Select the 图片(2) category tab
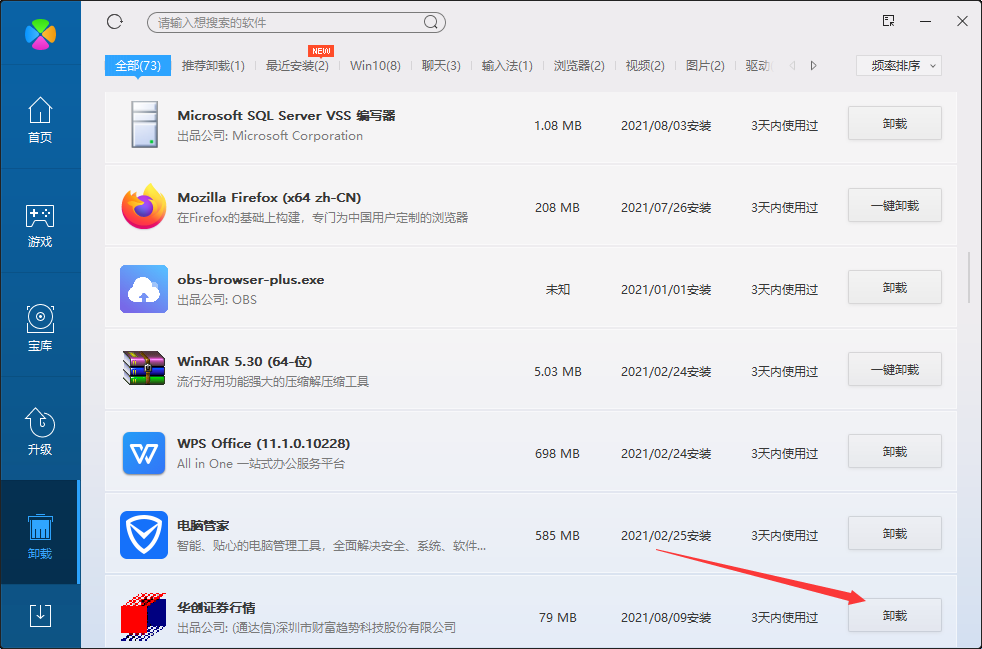Image resolution: width=982 pixels, height=649 pixels. [705, 66]
